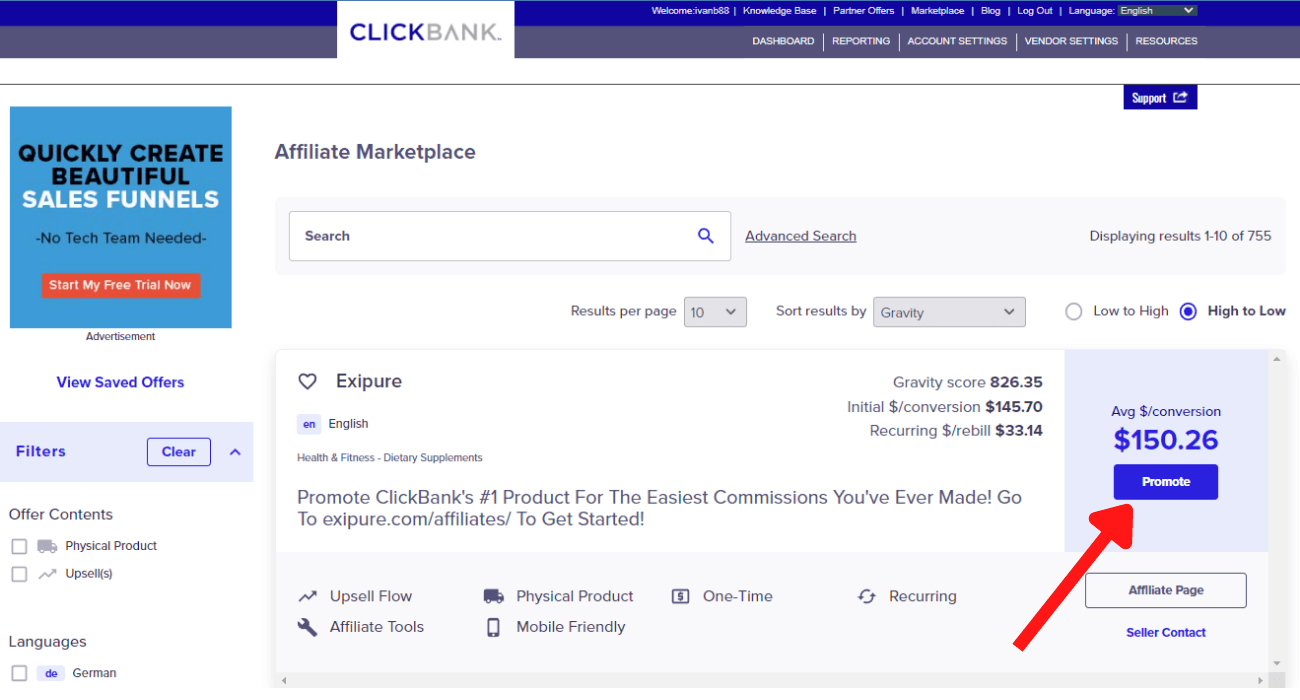Click the Recurring arrows icon
This screenshot has height=700, width=1300.
[x=867, y=596]
